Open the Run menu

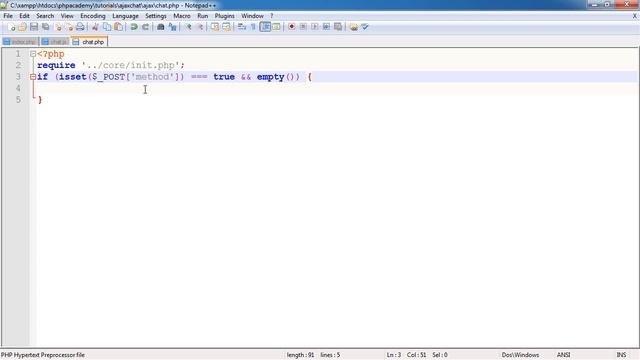[202, 16]
